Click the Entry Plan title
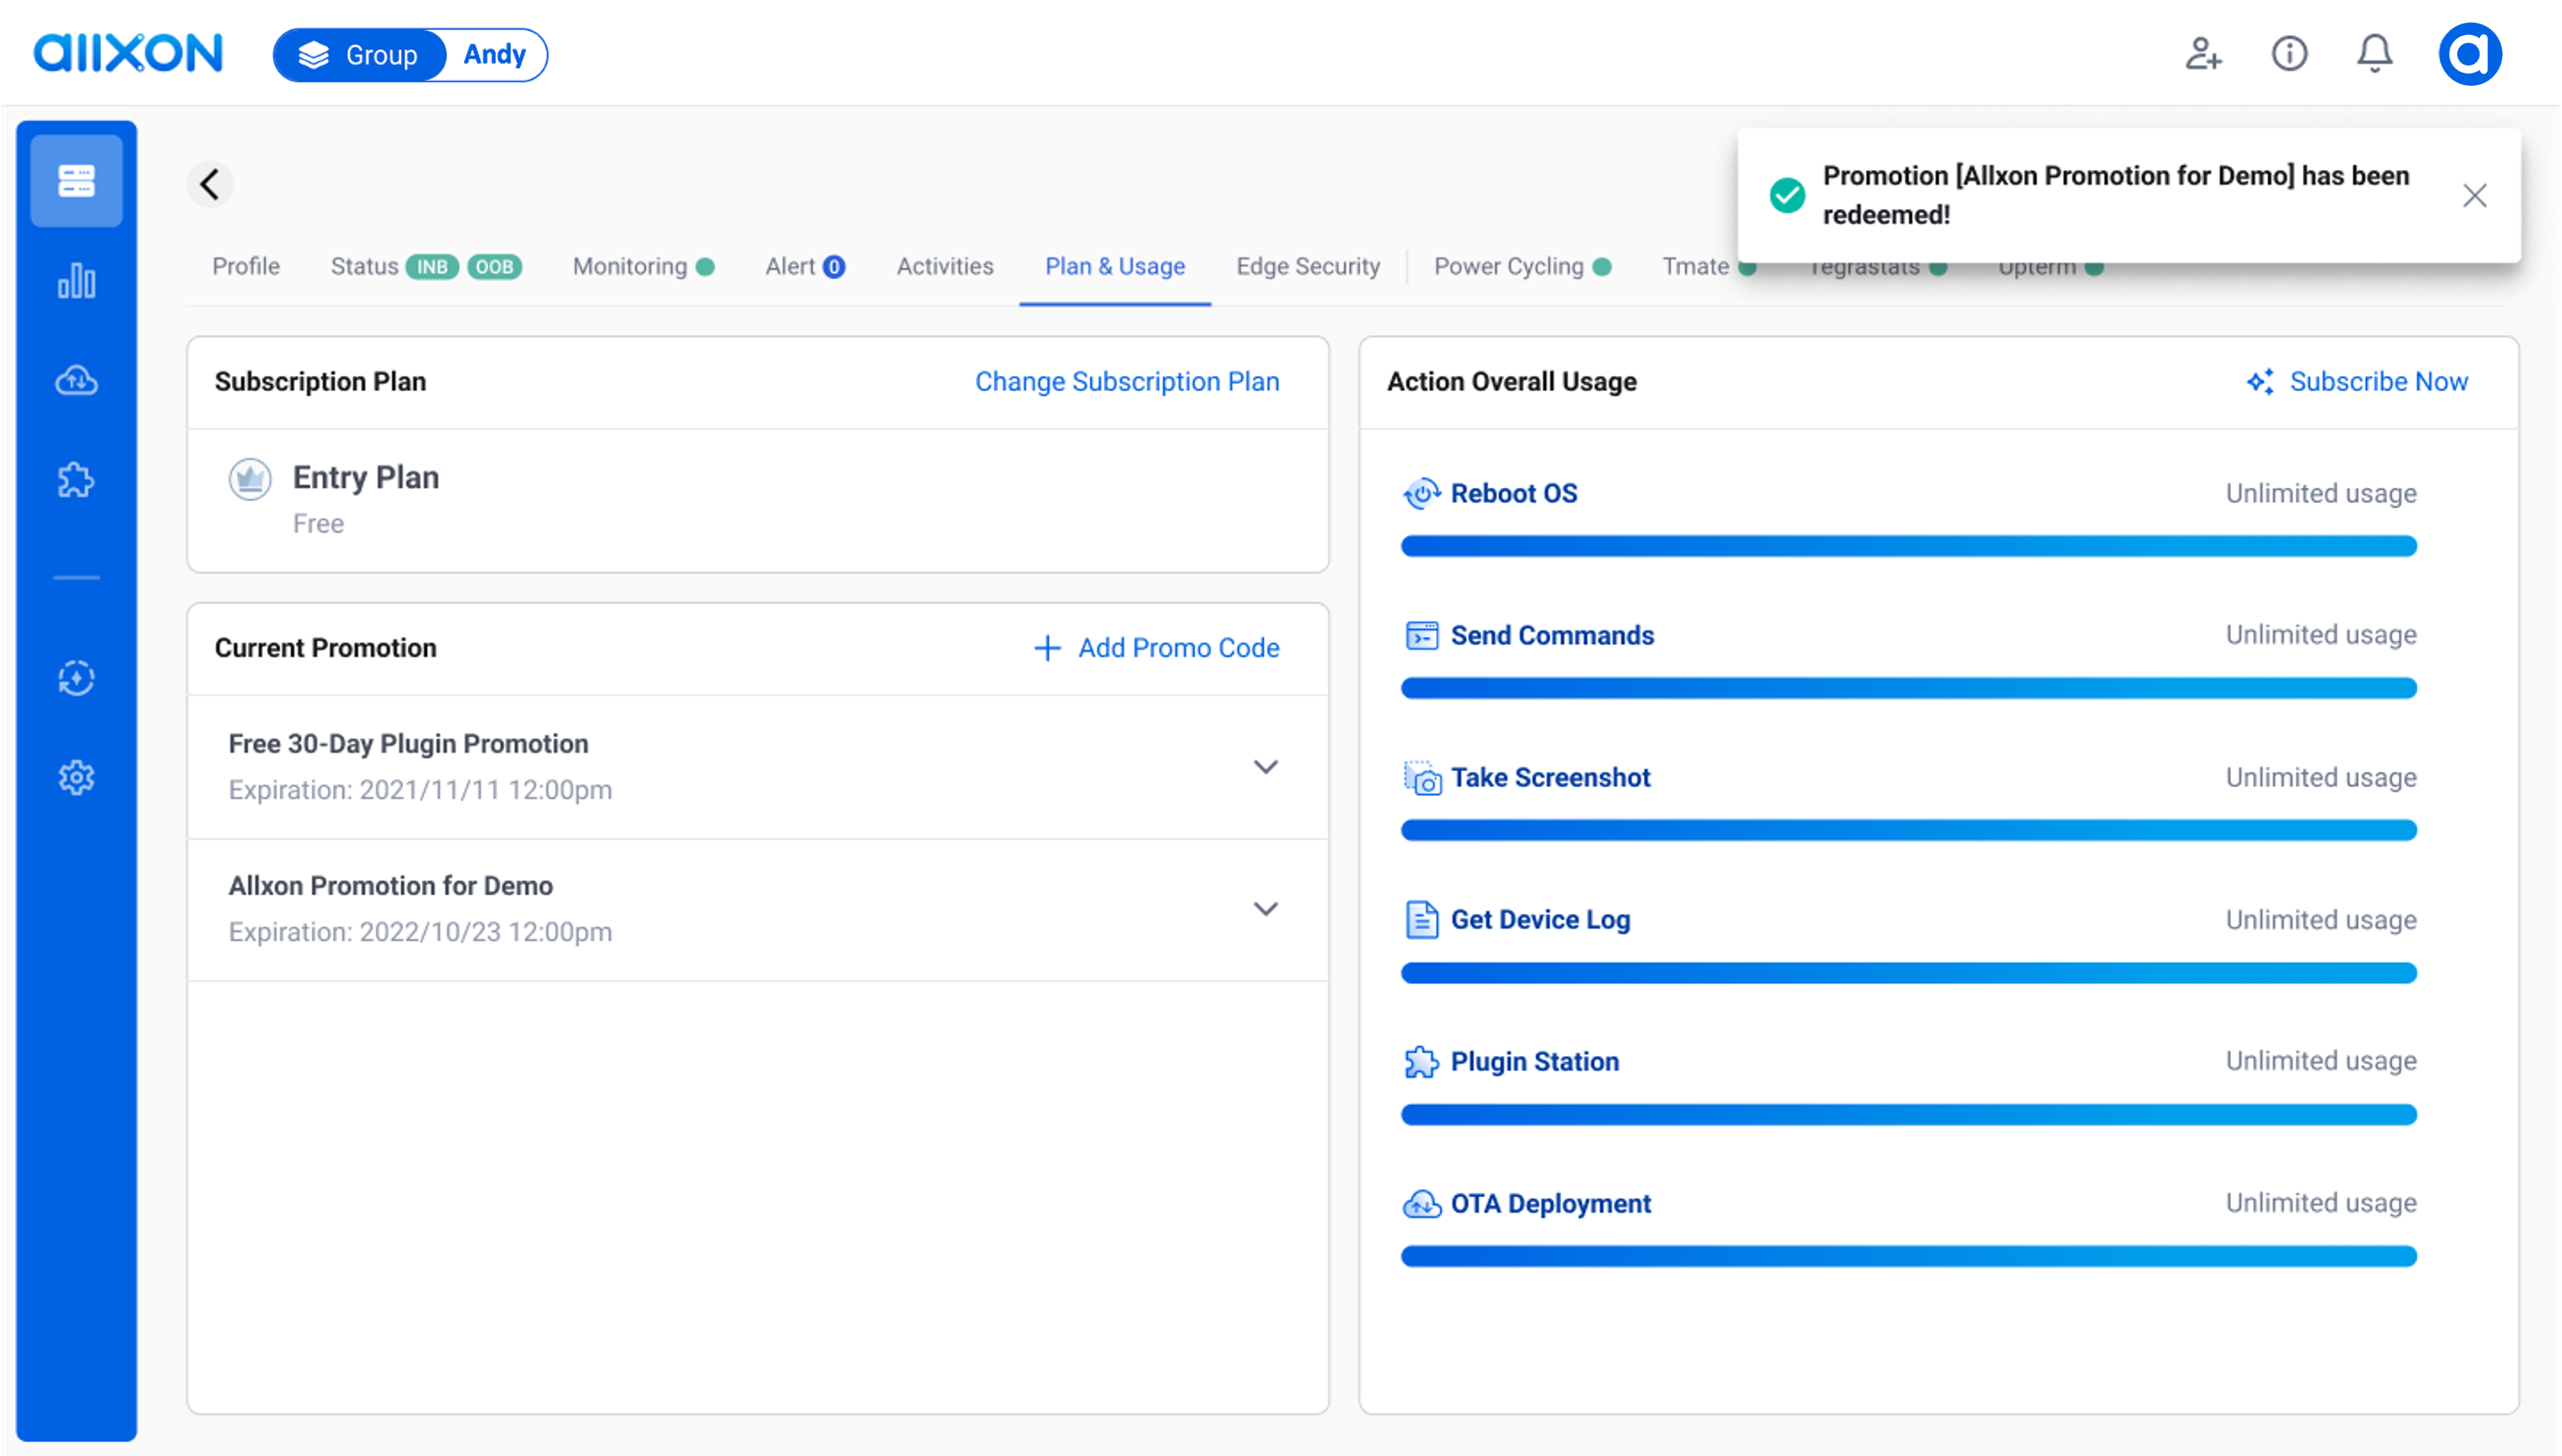 pyautogui.click(x=365, y=478)
